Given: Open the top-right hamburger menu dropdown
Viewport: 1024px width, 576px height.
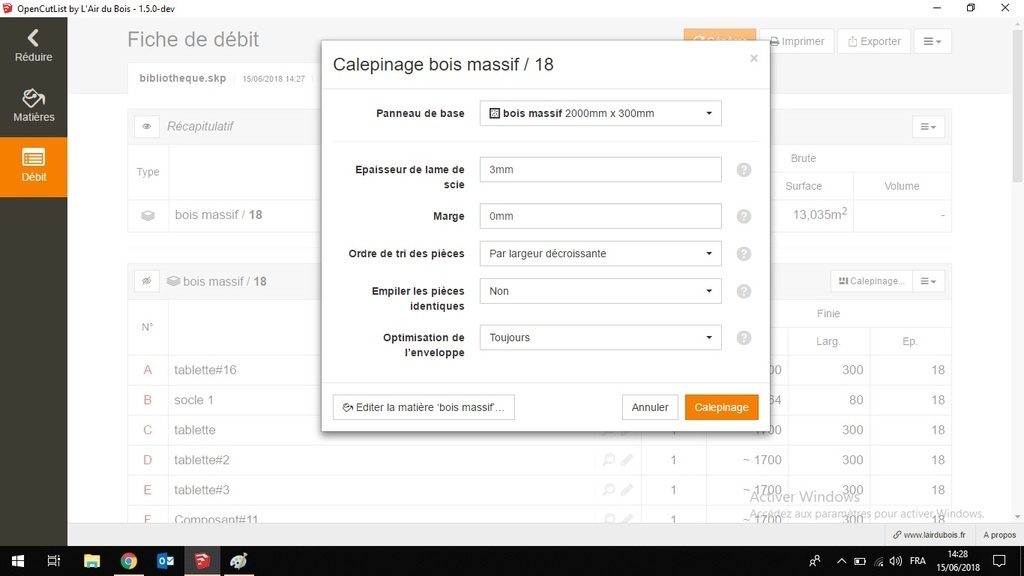Looking at the screenshot, I should click(x=932, y=41).
